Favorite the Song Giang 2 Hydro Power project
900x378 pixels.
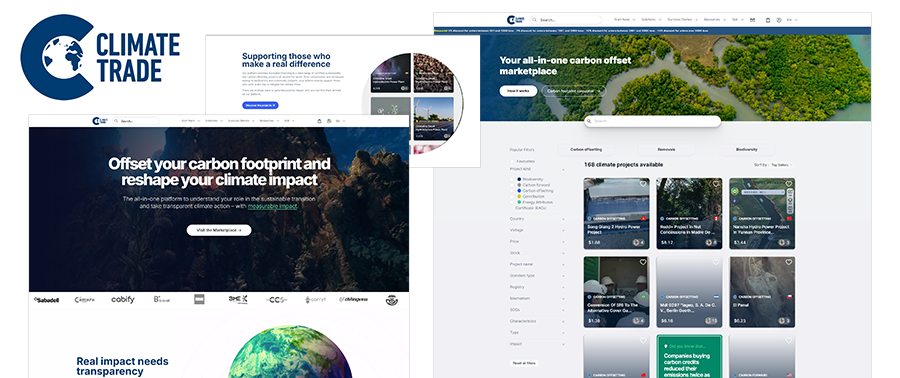pyautogui.click(x=643, y=184)
